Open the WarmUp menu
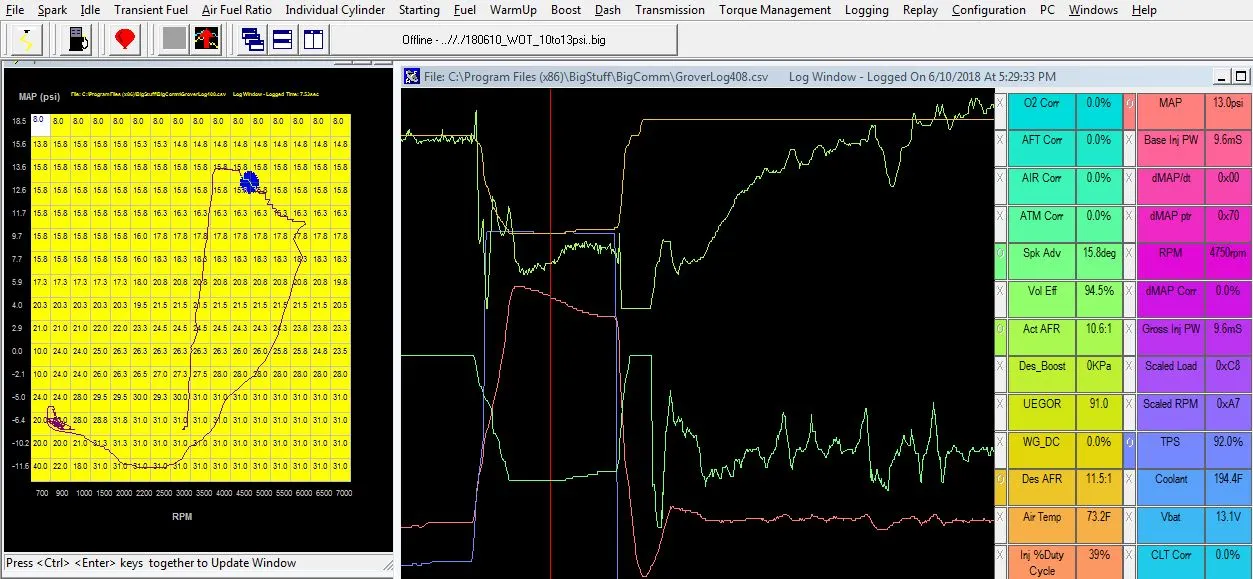1253x579 pixels. pos(513,10)
